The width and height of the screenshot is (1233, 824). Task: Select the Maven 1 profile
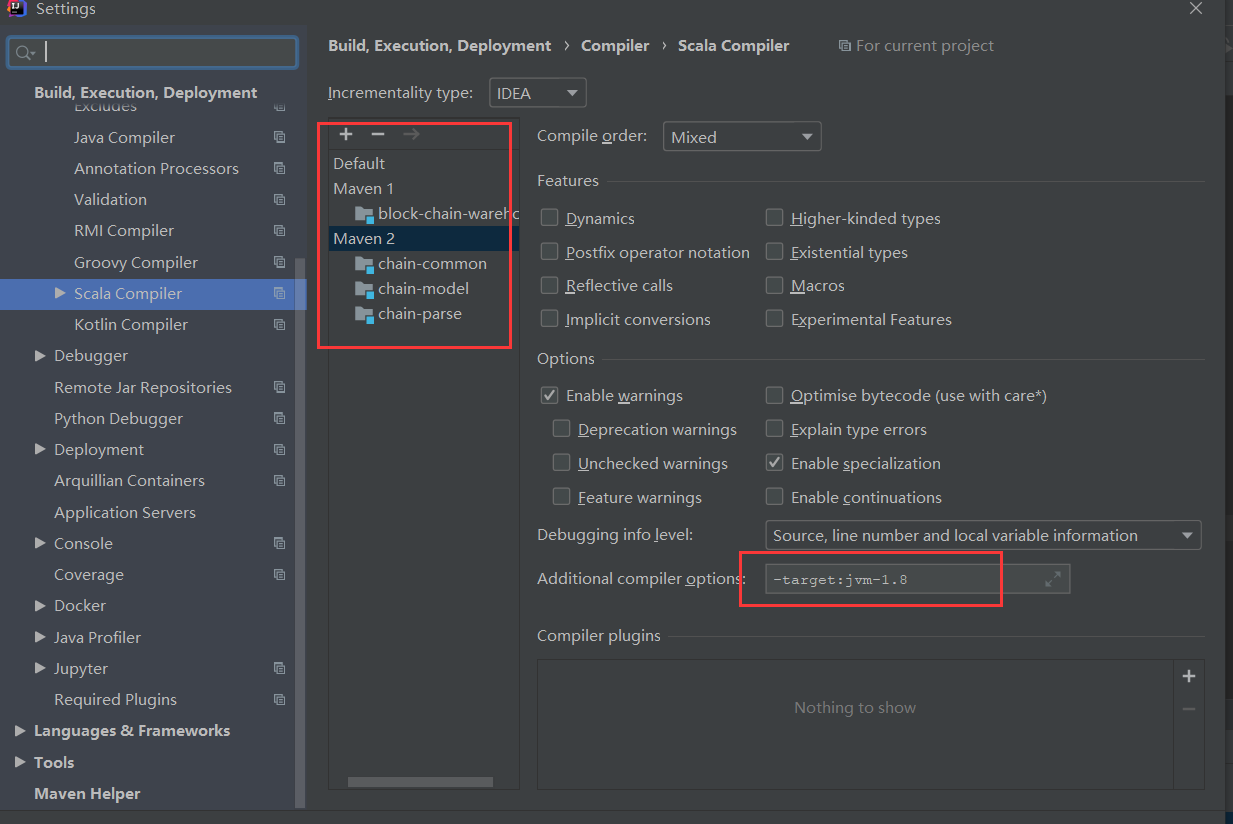363,188
